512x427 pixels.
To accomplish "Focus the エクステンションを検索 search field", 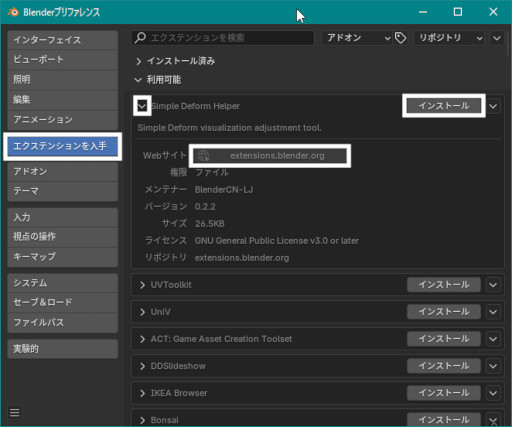I will pyautogui.click(x=223, y=38).
